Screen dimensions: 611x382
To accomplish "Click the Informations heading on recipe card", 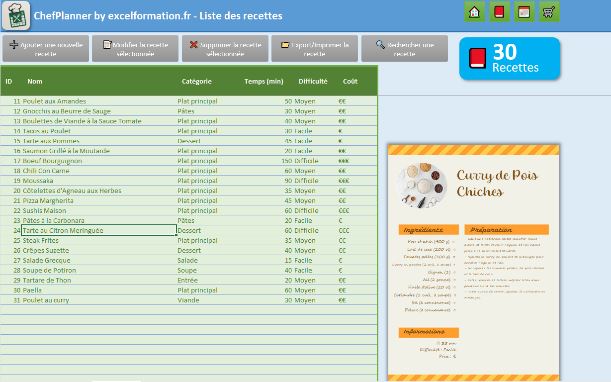I will pos(429,332).
